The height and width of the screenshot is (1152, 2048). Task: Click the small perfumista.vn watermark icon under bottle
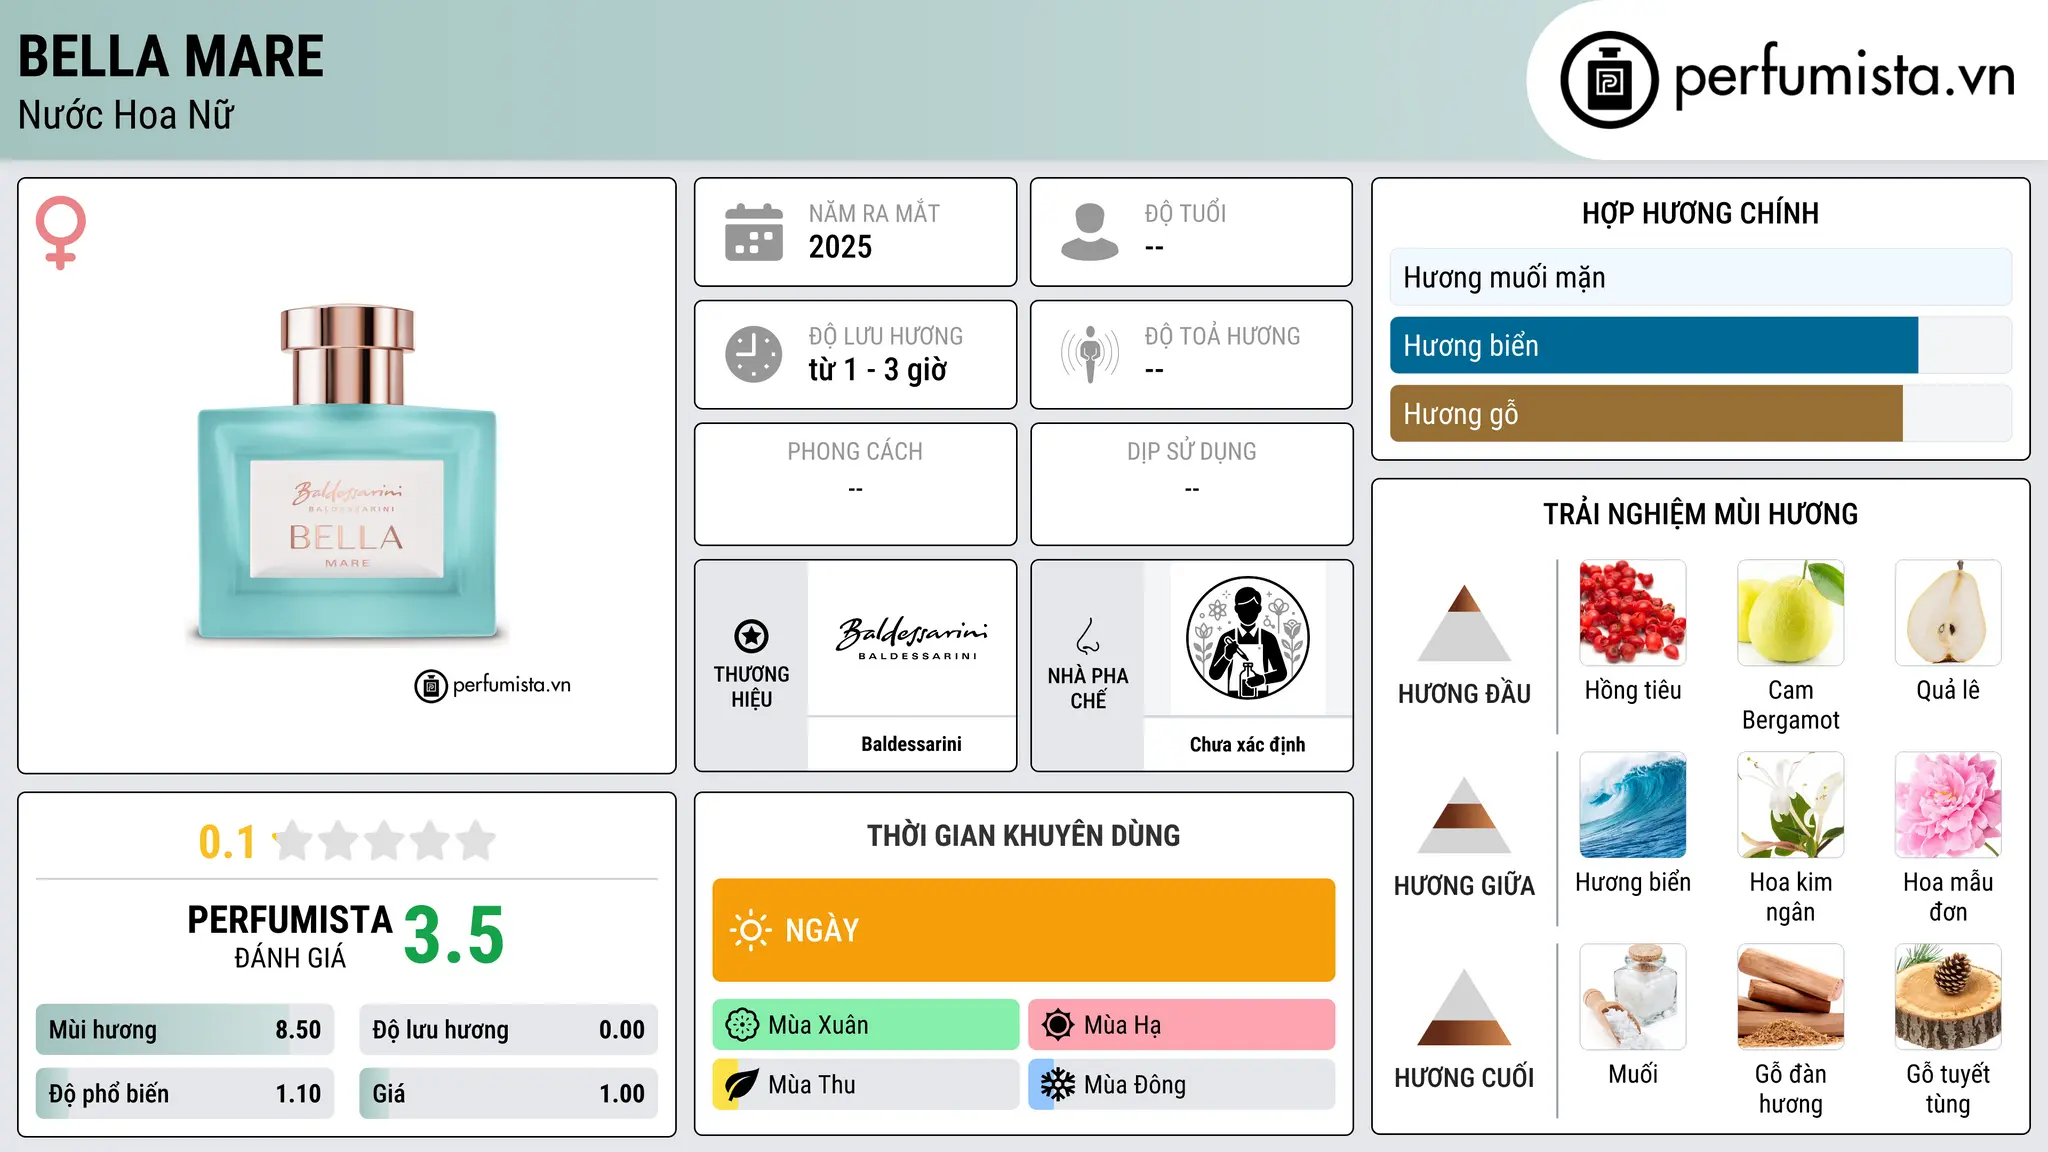430,686
